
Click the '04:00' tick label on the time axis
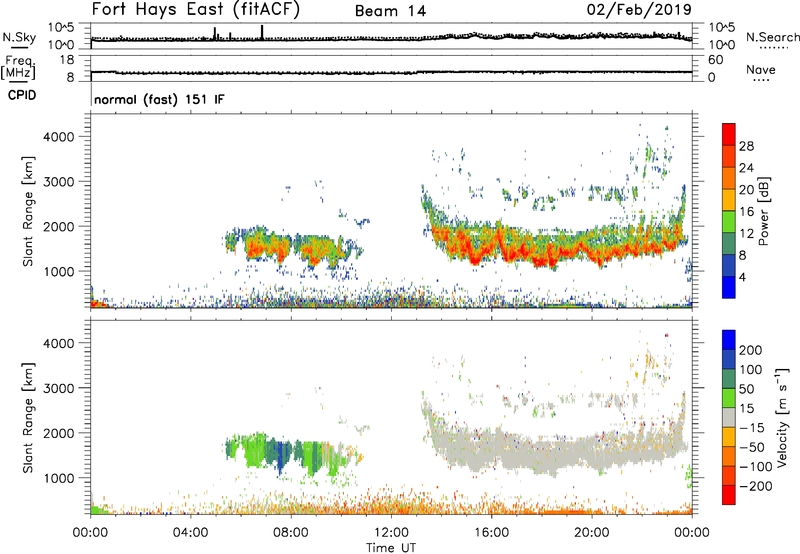pos(190,533)
